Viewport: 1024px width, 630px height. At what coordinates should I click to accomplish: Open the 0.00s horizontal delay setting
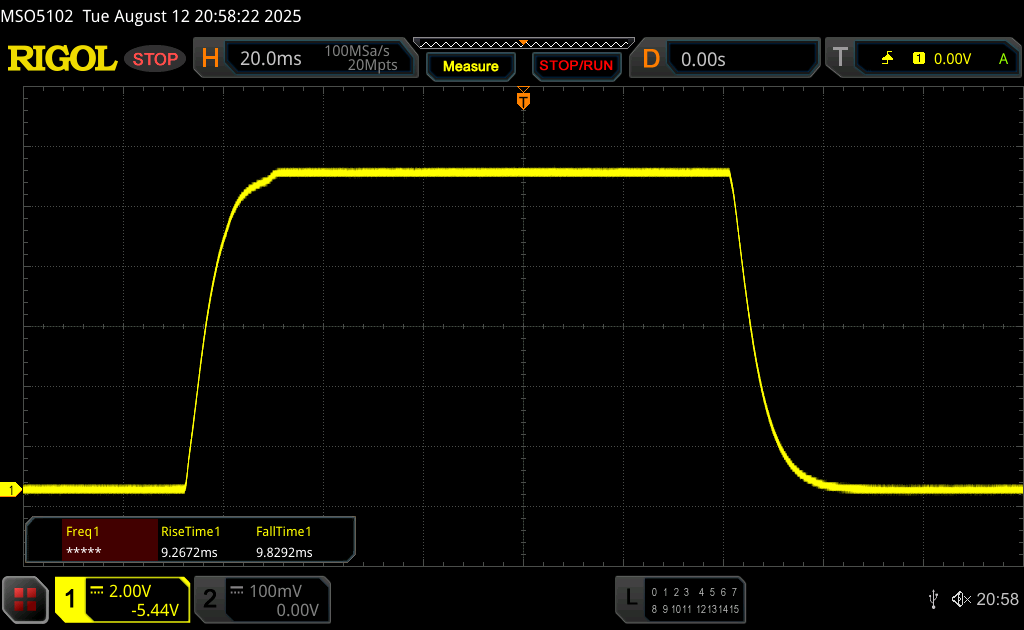[703, 59]
